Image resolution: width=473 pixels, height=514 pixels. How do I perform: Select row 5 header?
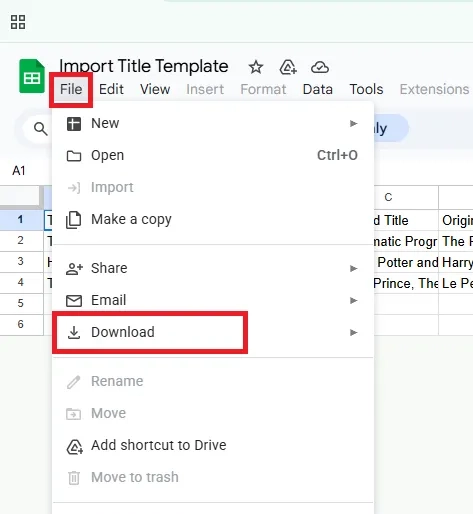(21, 303)
